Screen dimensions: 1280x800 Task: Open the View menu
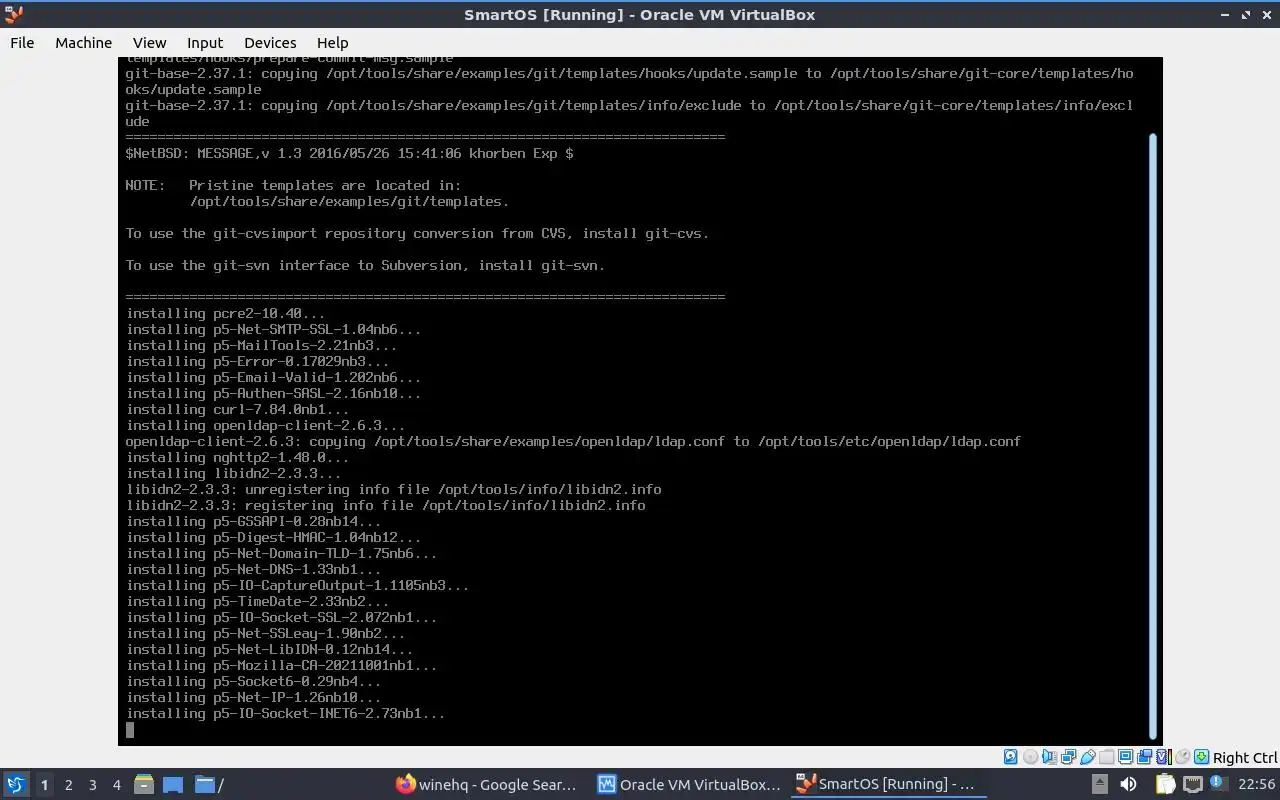click(149, 42)
